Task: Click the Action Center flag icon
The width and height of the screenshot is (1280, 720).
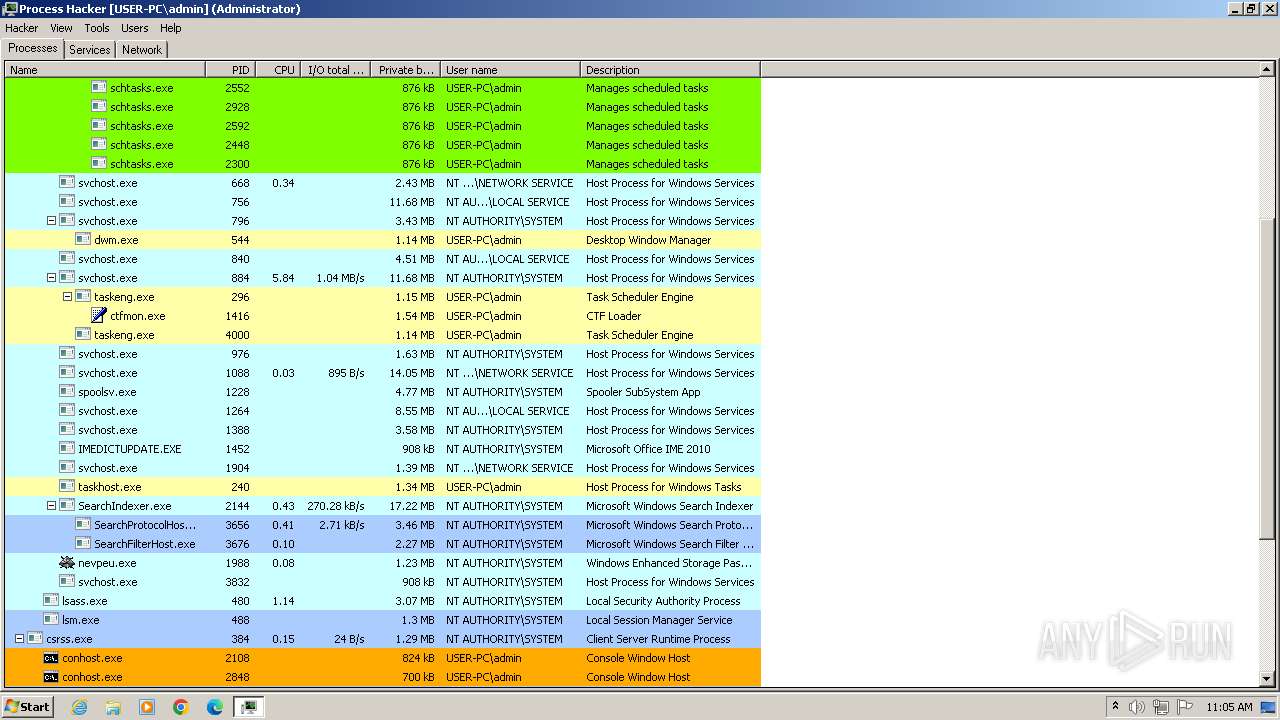Action: 1185,707
